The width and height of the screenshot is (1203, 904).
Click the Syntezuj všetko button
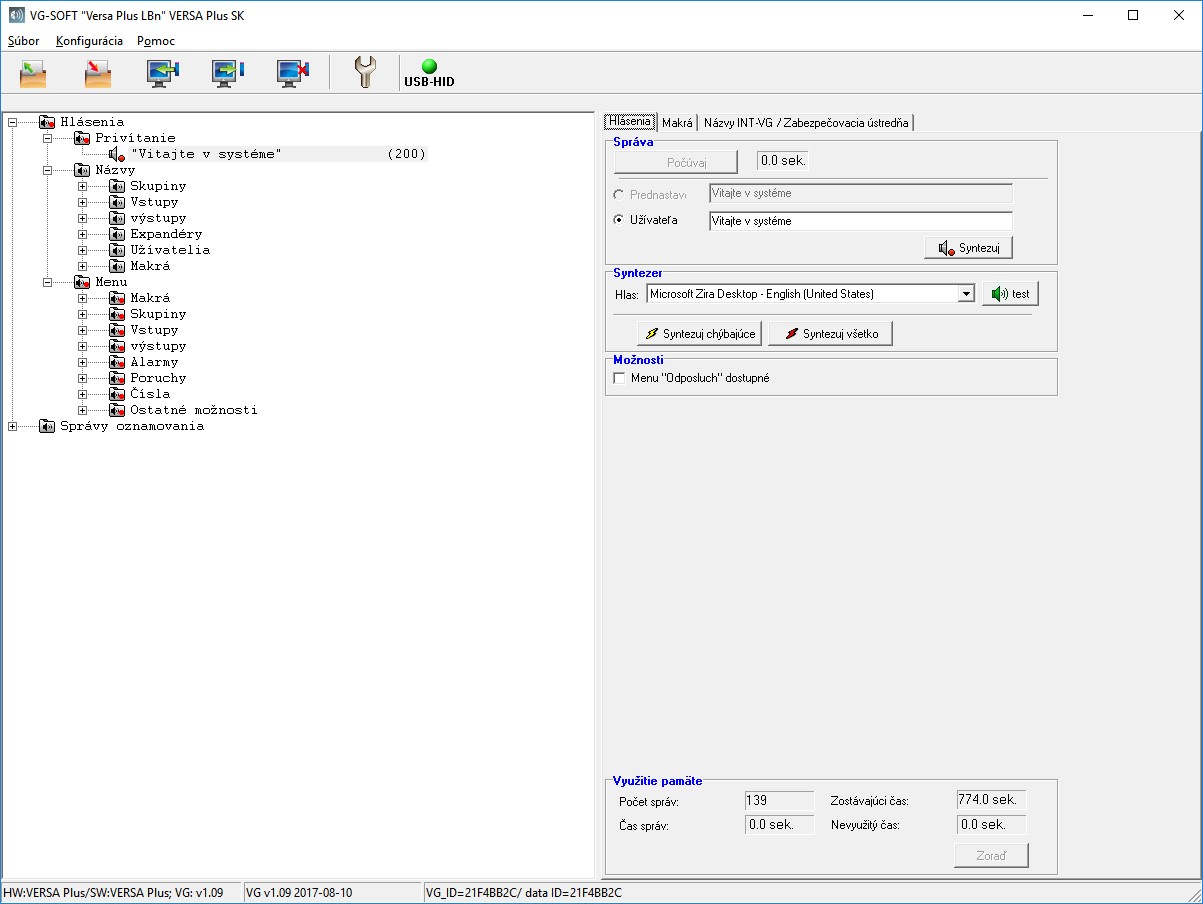click(x=830, y=334)
